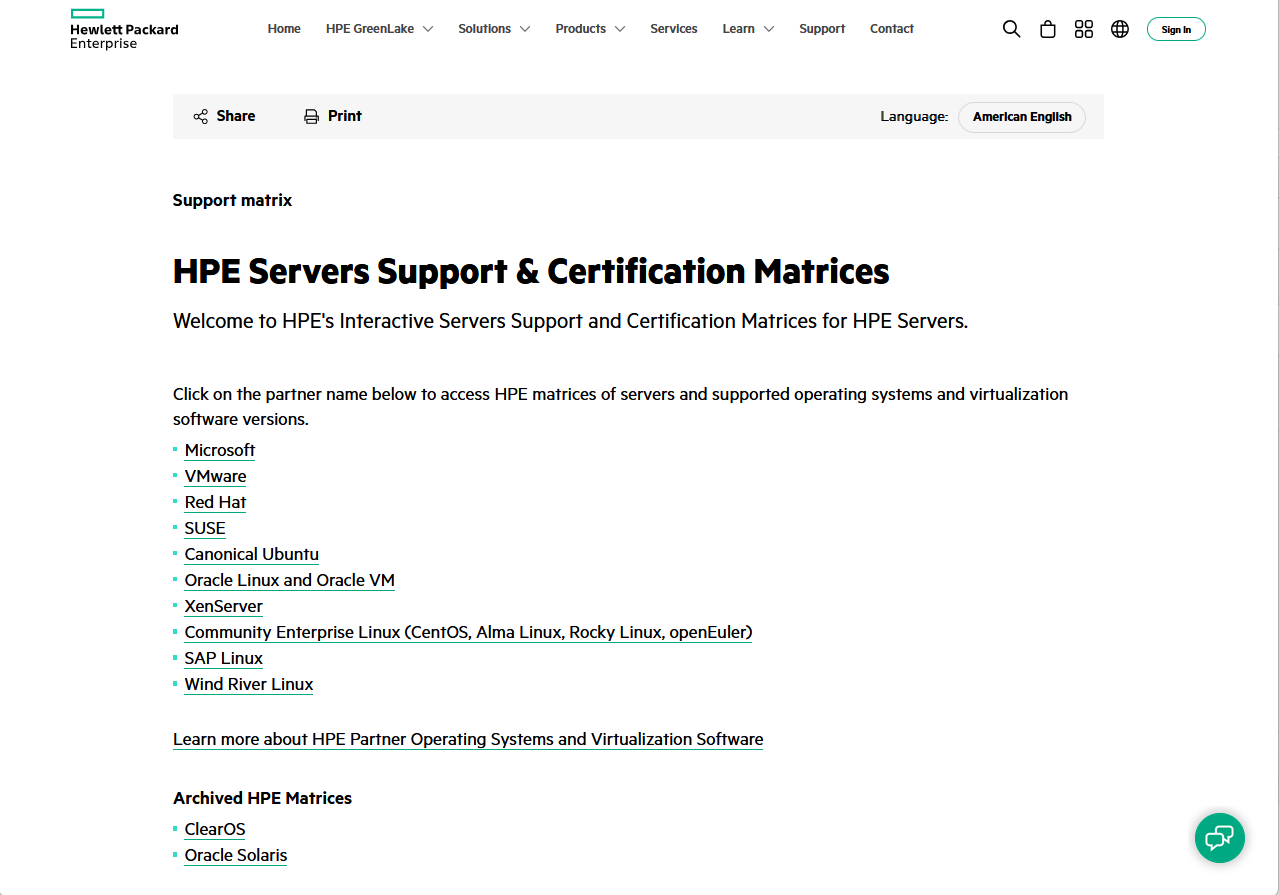
Task: Open the Wind River Linux link
Action: point(249,684)
